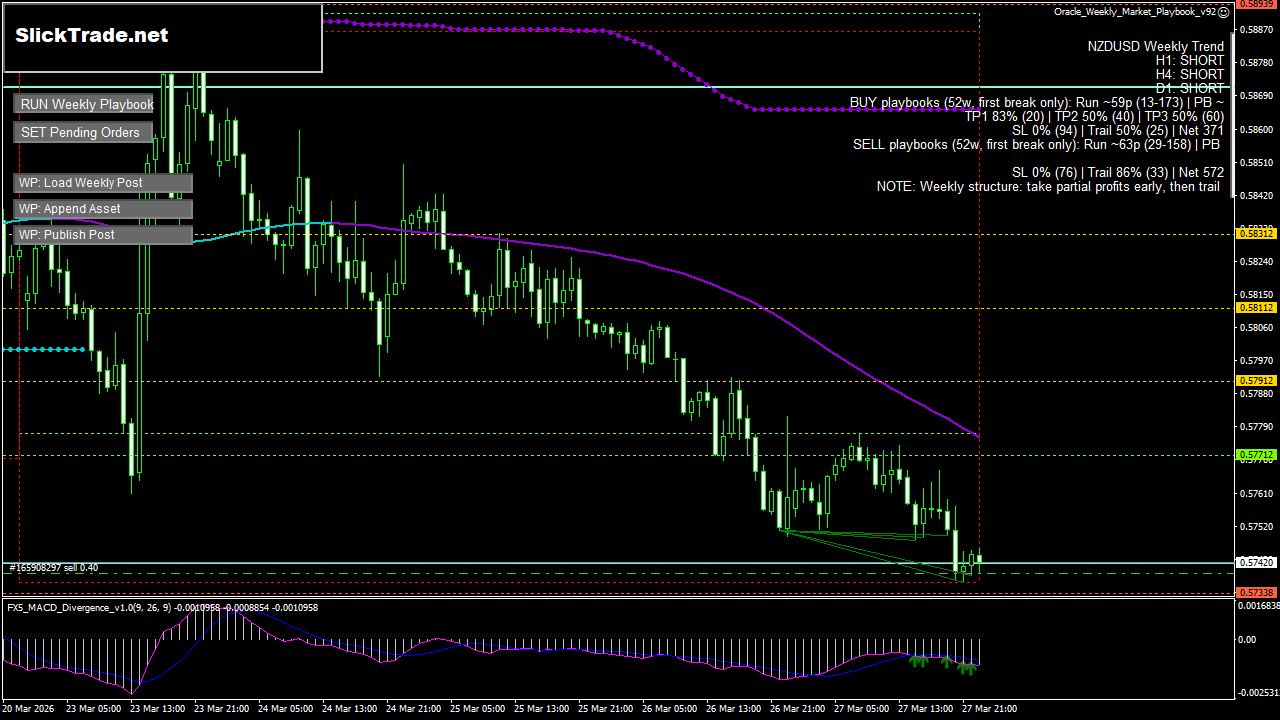Image resolution: width=1280 pixels, height=720 pixels.
Task: Click the TP1 83% (20) targets line
Action: tap(1094, 116)
